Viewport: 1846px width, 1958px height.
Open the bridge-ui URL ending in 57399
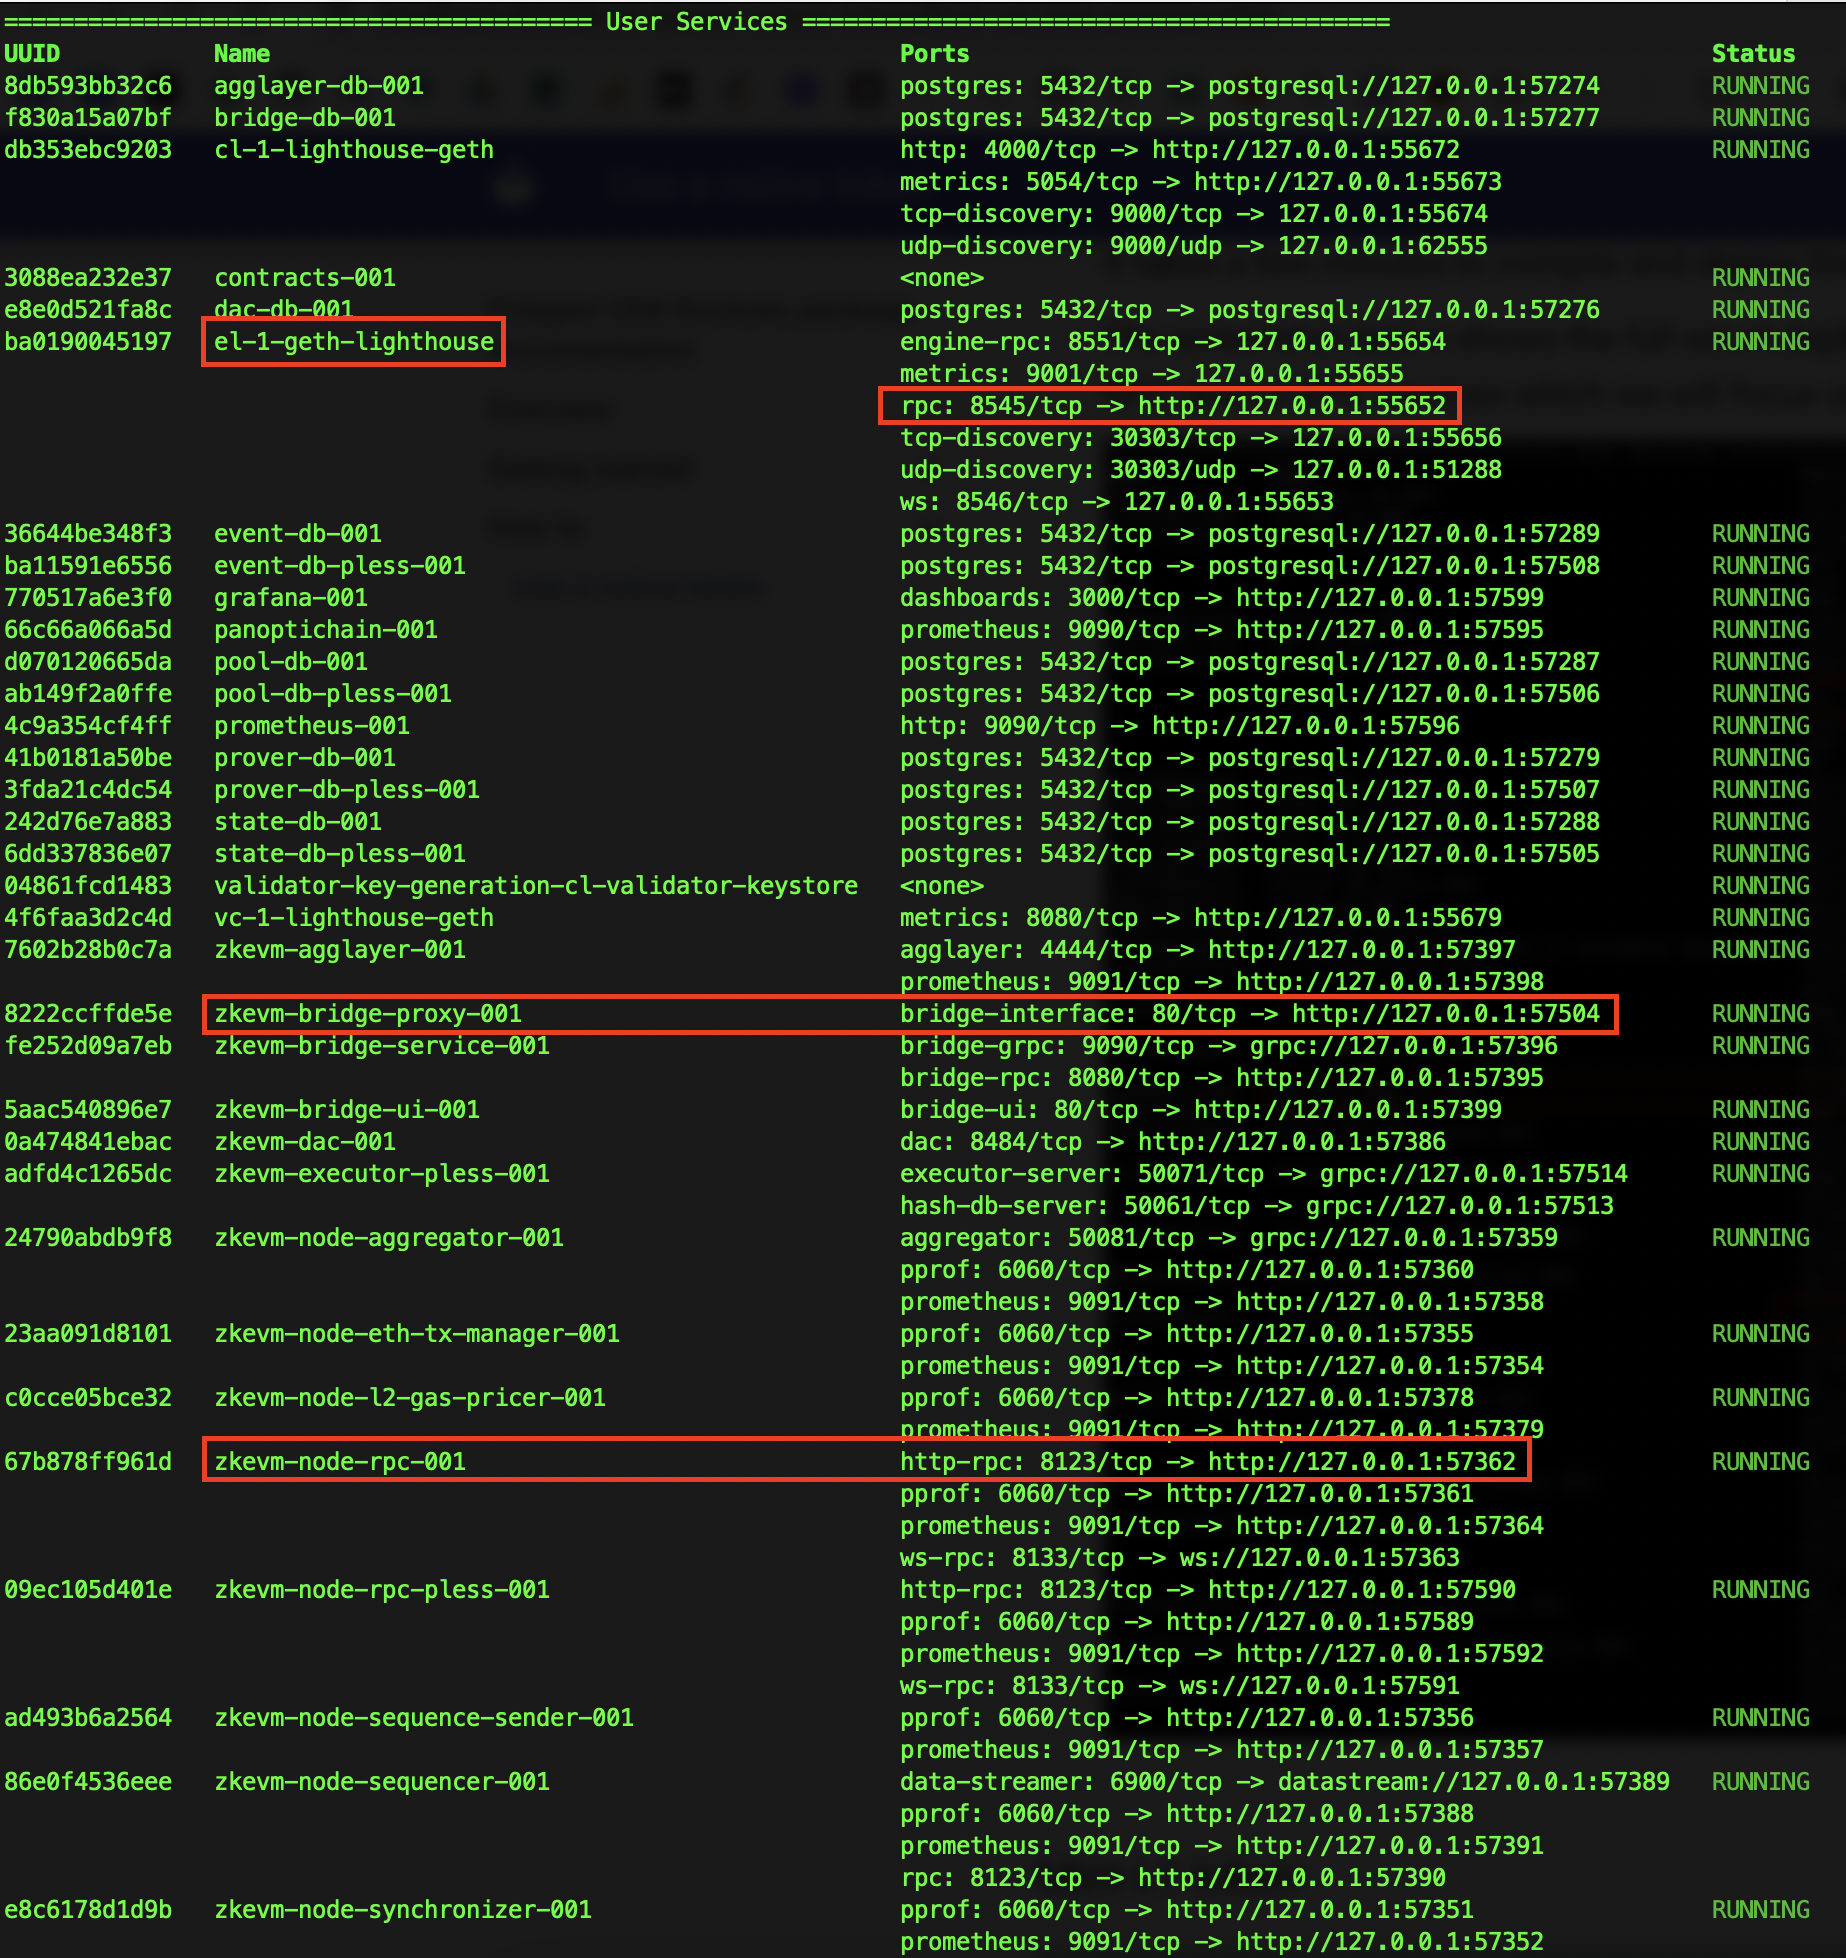(x=1347, y=1110)
